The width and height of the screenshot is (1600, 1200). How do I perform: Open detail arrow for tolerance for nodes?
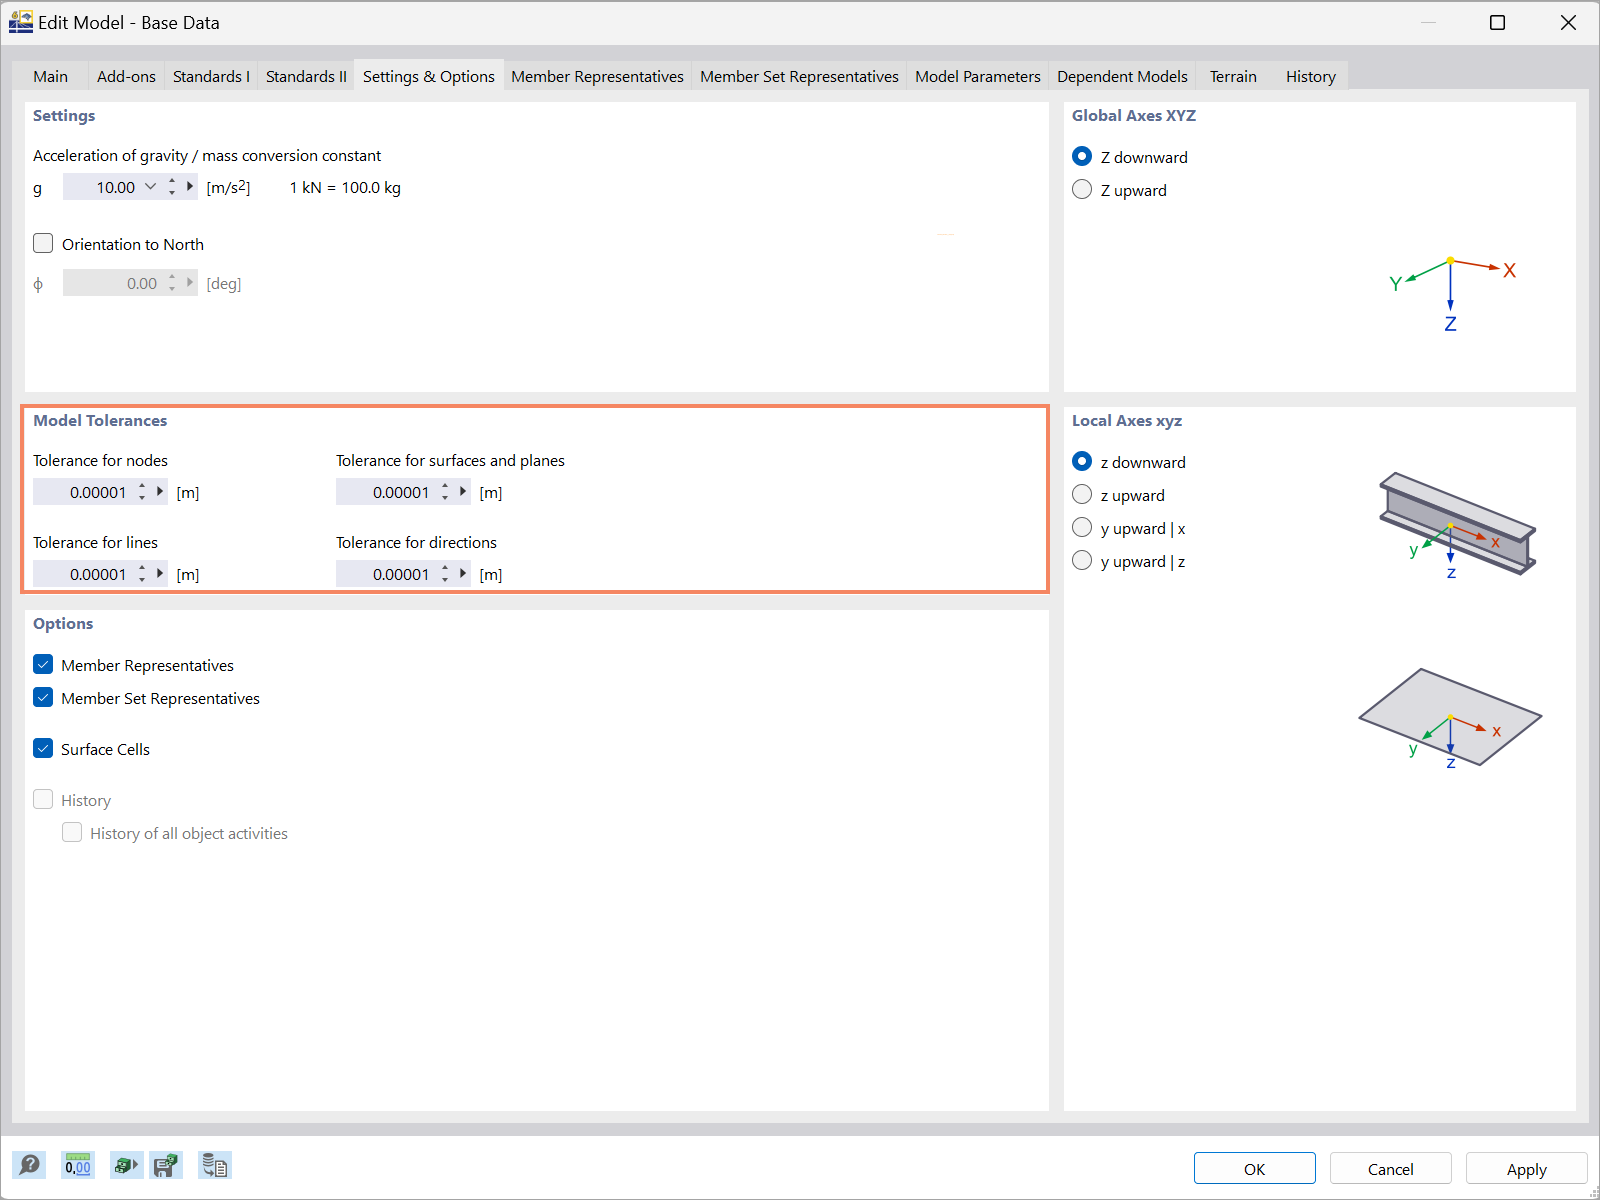159,491
